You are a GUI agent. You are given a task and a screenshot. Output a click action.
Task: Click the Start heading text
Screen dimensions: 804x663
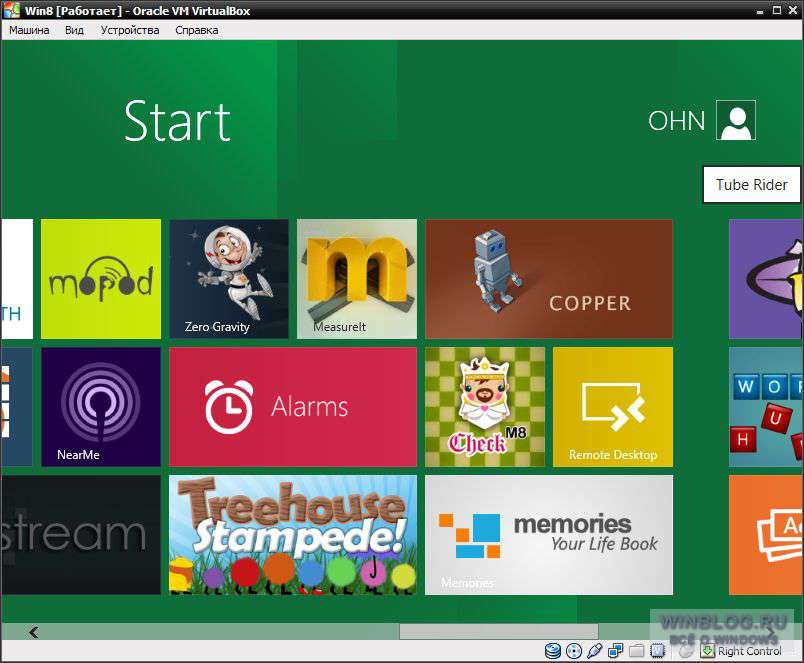(x=177, y=121)
